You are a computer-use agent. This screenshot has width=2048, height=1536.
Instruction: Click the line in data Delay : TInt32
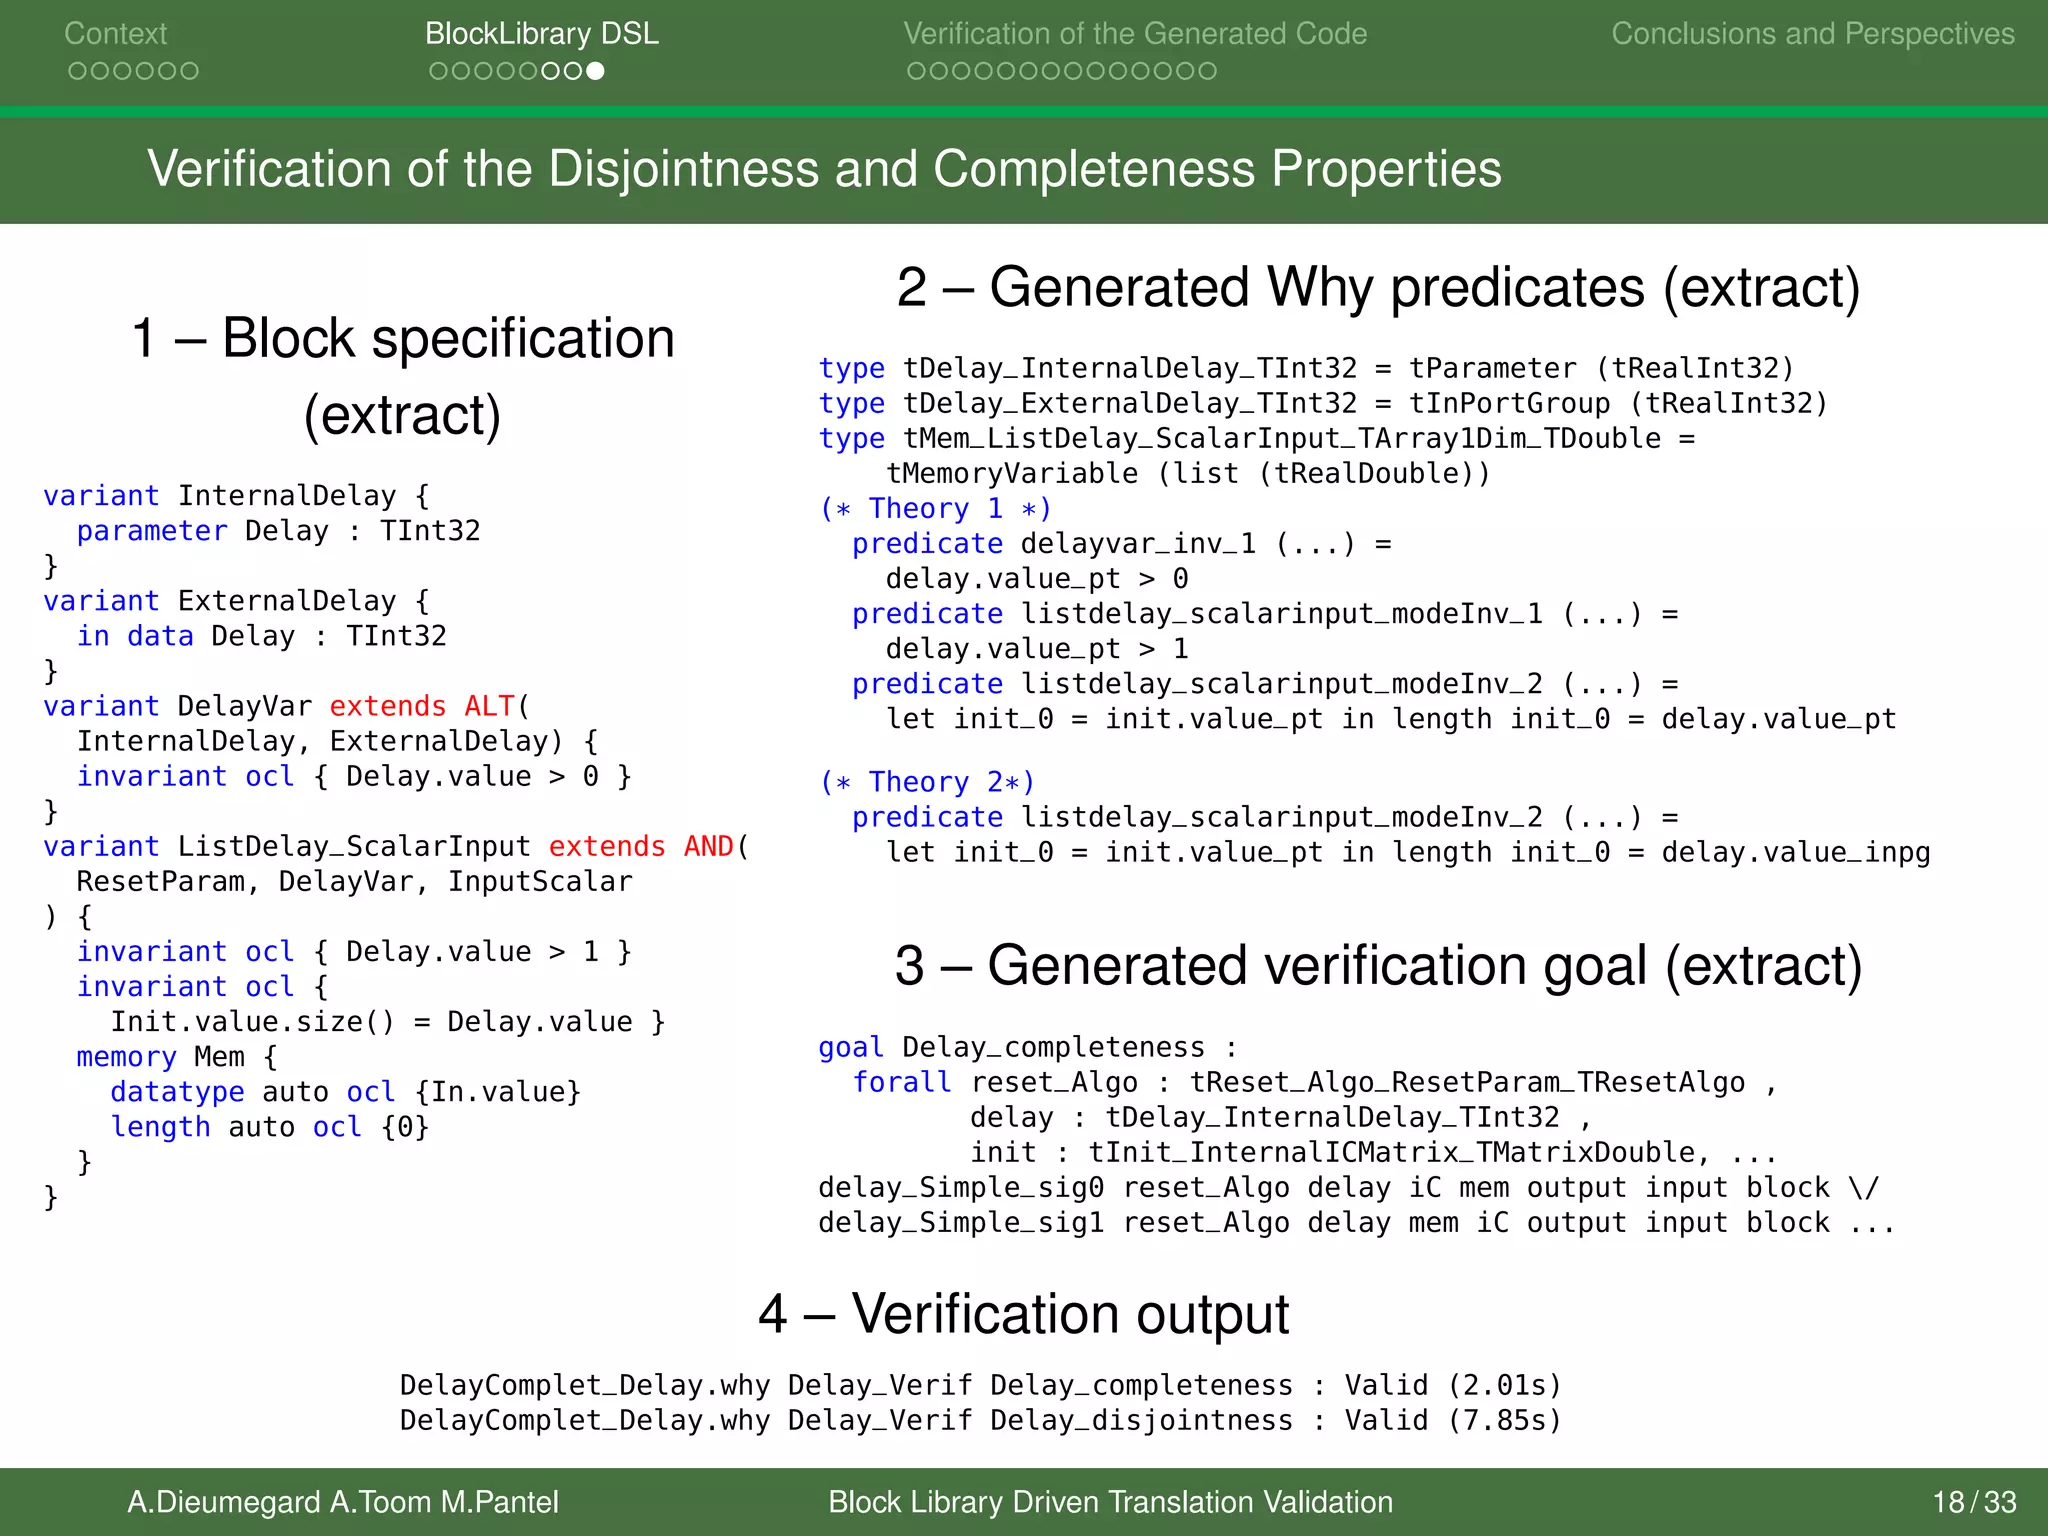click(x=261, y=636)
